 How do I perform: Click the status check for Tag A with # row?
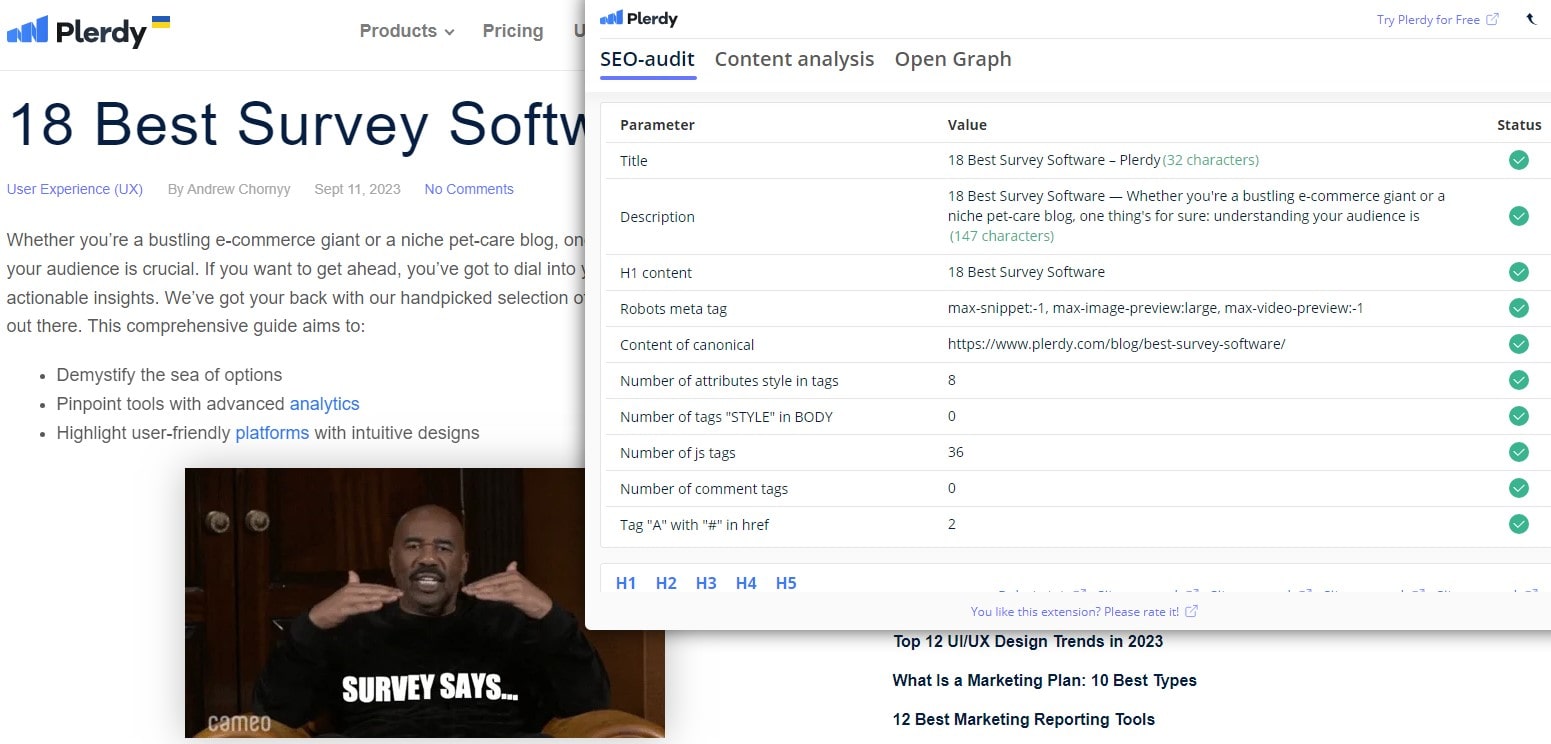[1519, 524]
